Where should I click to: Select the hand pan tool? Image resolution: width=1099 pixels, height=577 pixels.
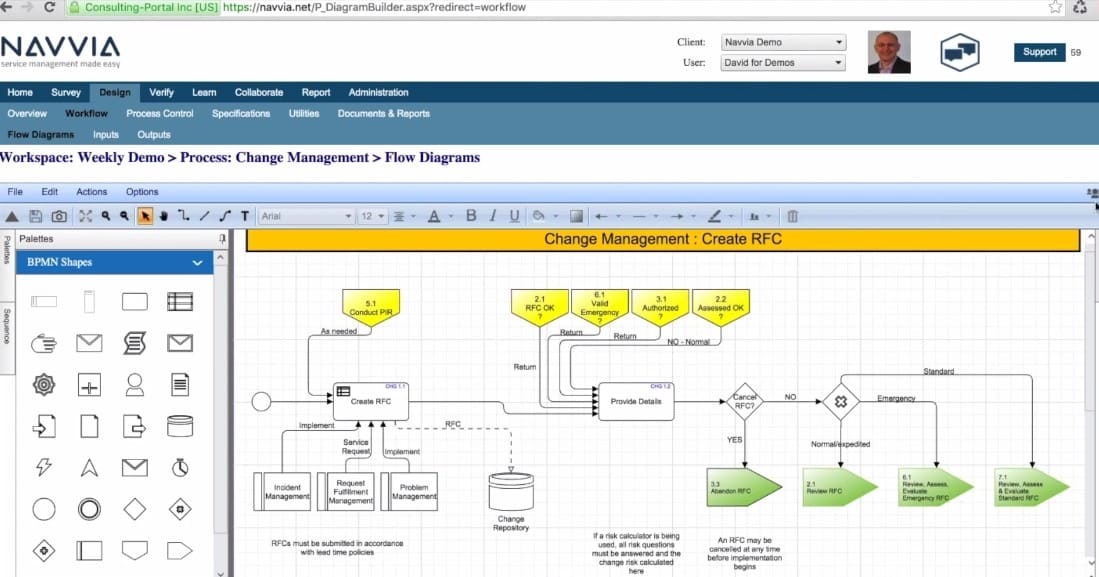(x=164, y=216)
